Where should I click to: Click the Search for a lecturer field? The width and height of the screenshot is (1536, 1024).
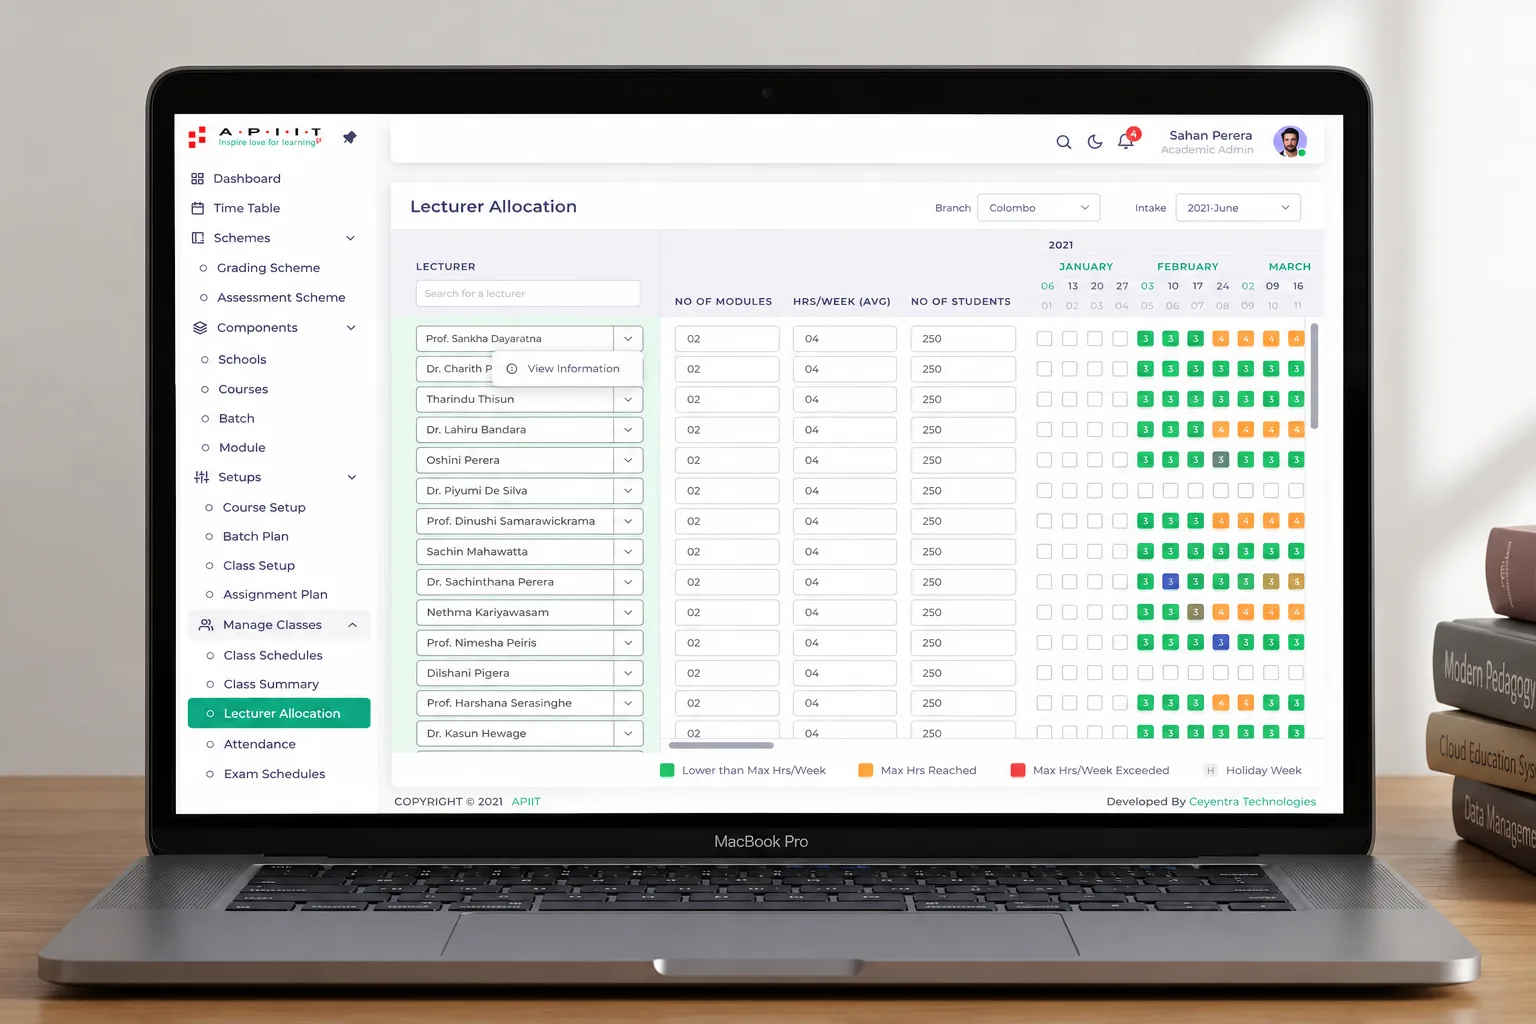click(x=528, y=294)
